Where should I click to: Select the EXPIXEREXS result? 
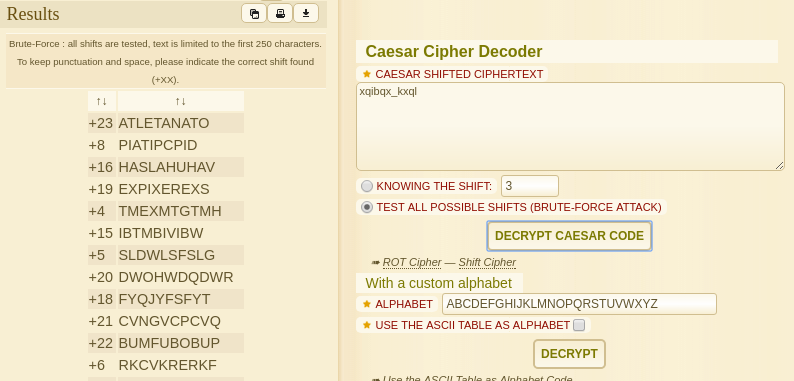click(164, 189)
